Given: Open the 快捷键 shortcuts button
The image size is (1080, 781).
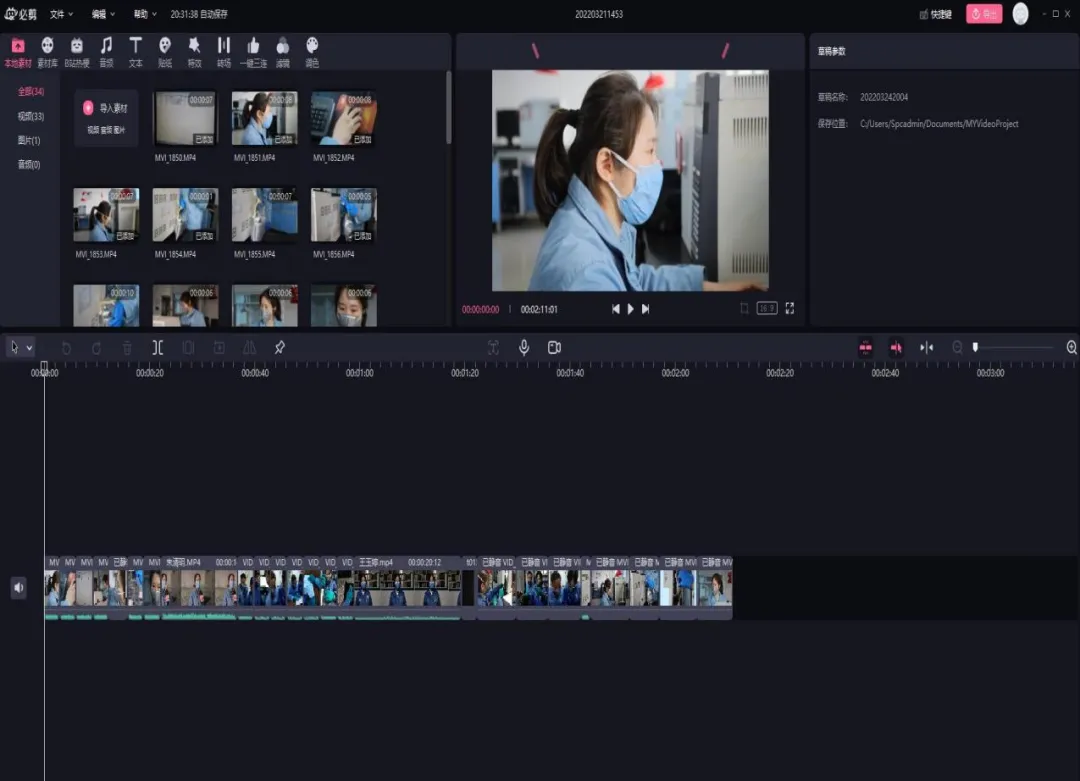Looking at the screenshot, I should point(935,14).
